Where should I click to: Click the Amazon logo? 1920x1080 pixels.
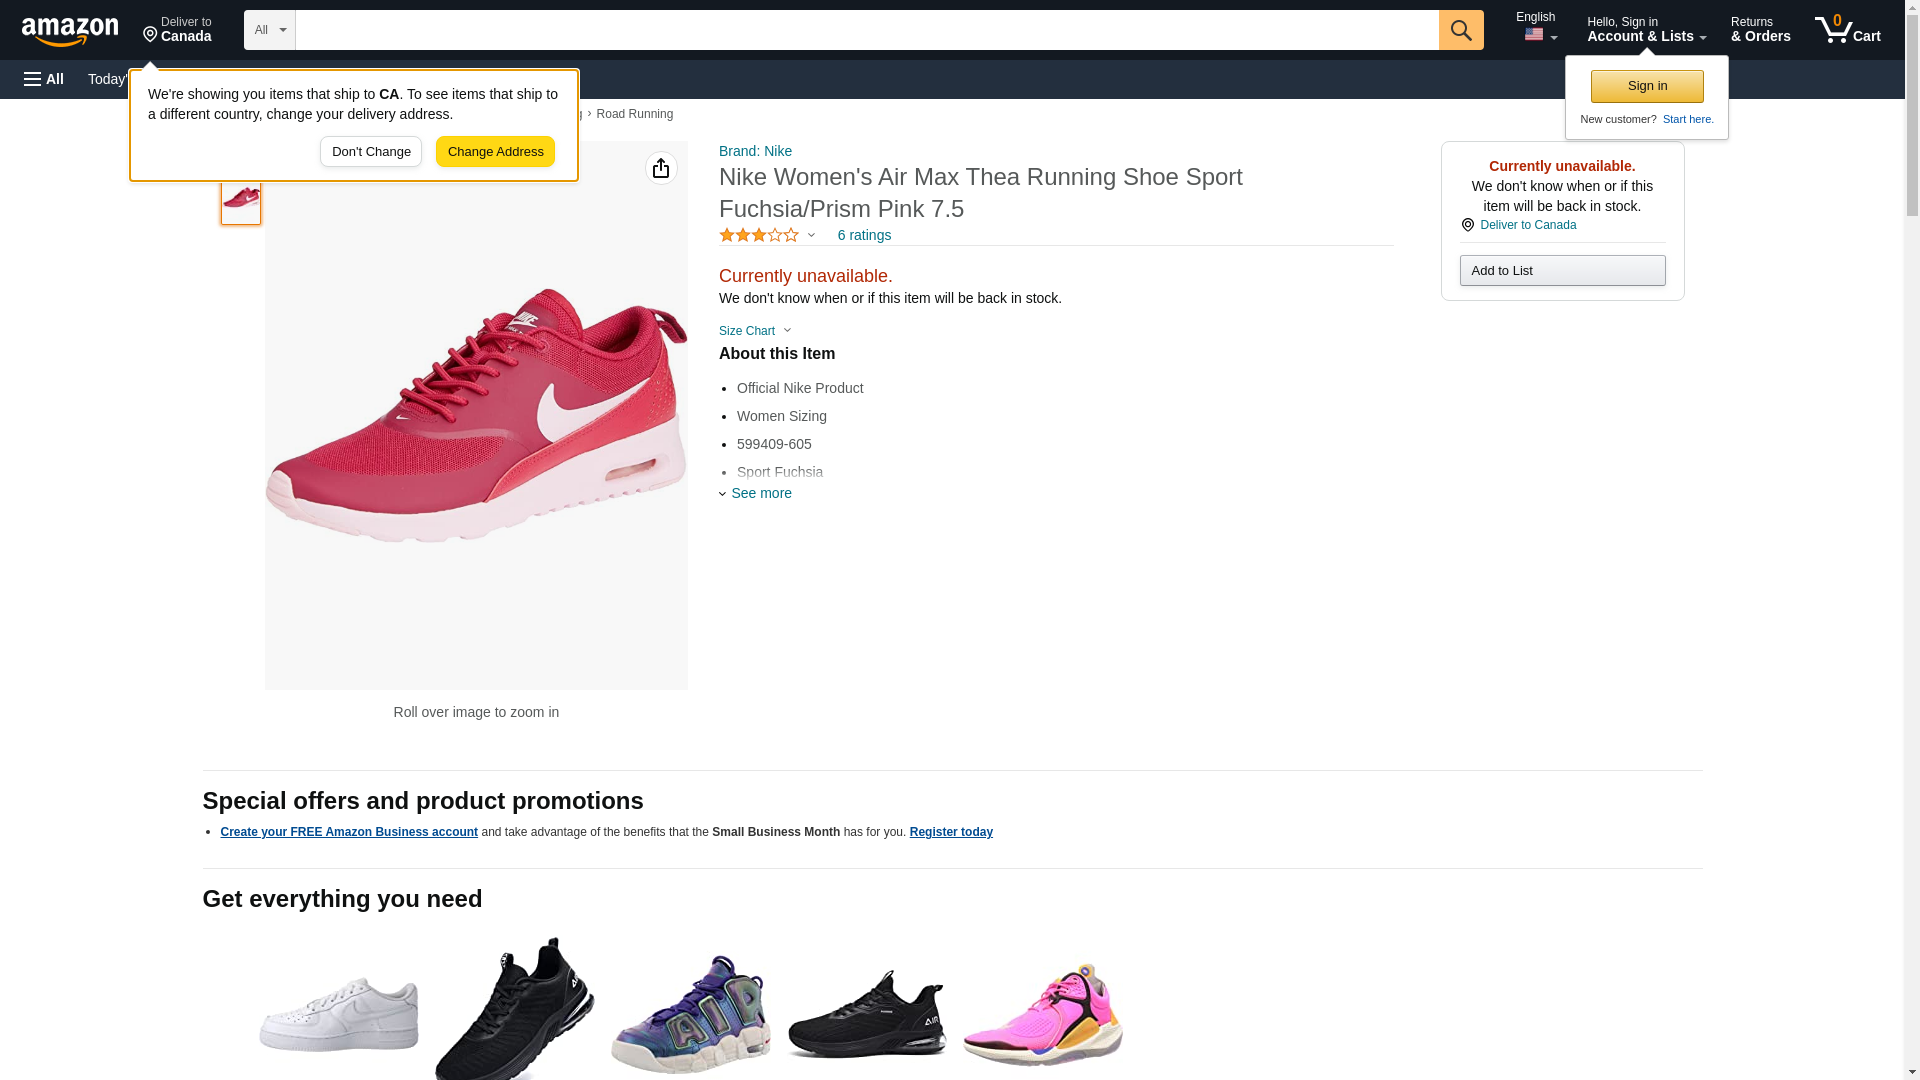point(70,31)
